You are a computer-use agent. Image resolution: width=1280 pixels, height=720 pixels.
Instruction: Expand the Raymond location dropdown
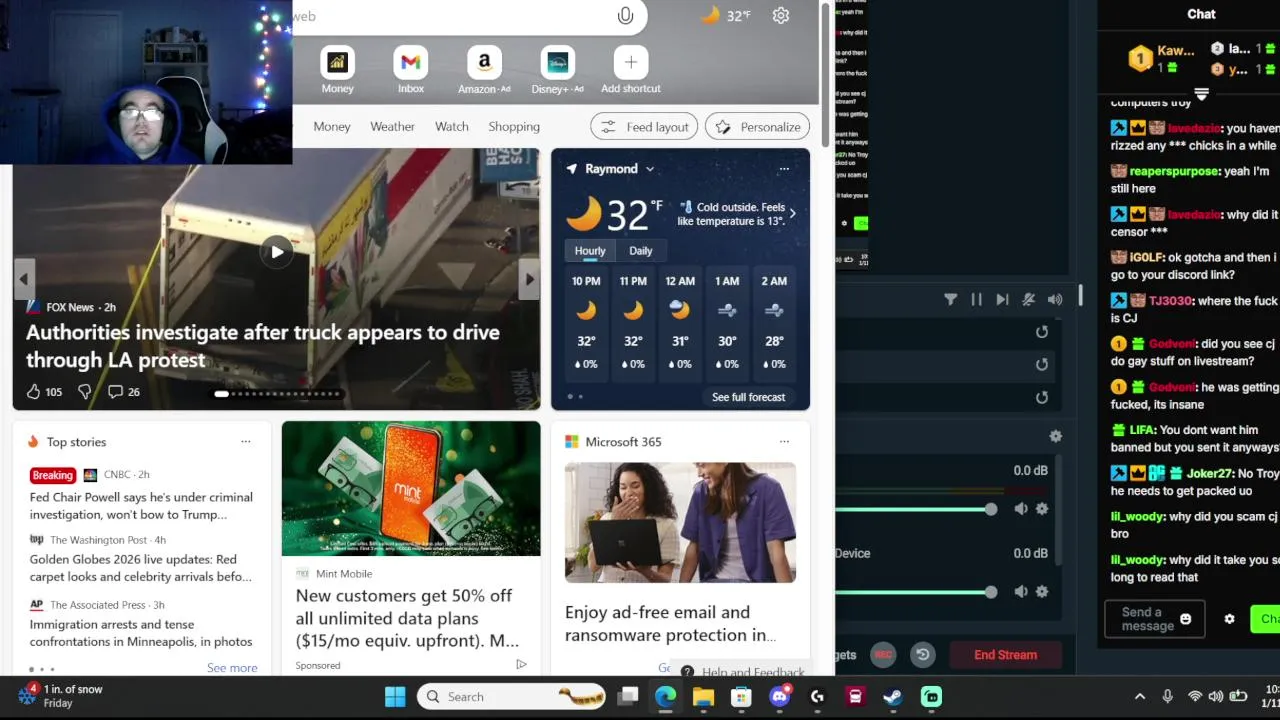coord(650,169)
